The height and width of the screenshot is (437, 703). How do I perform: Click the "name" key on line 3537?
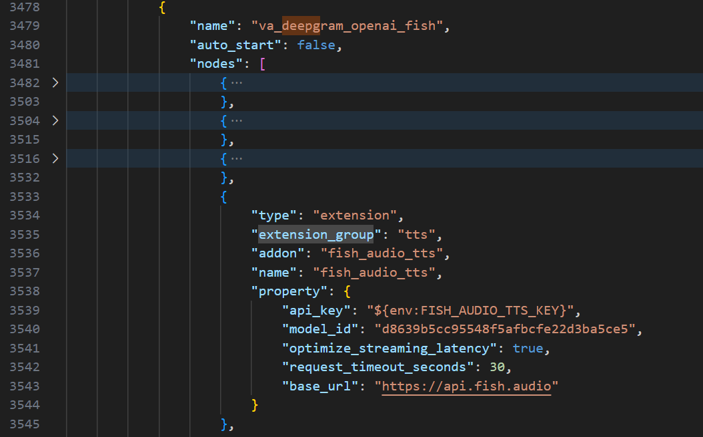click(x=274, y=273)
